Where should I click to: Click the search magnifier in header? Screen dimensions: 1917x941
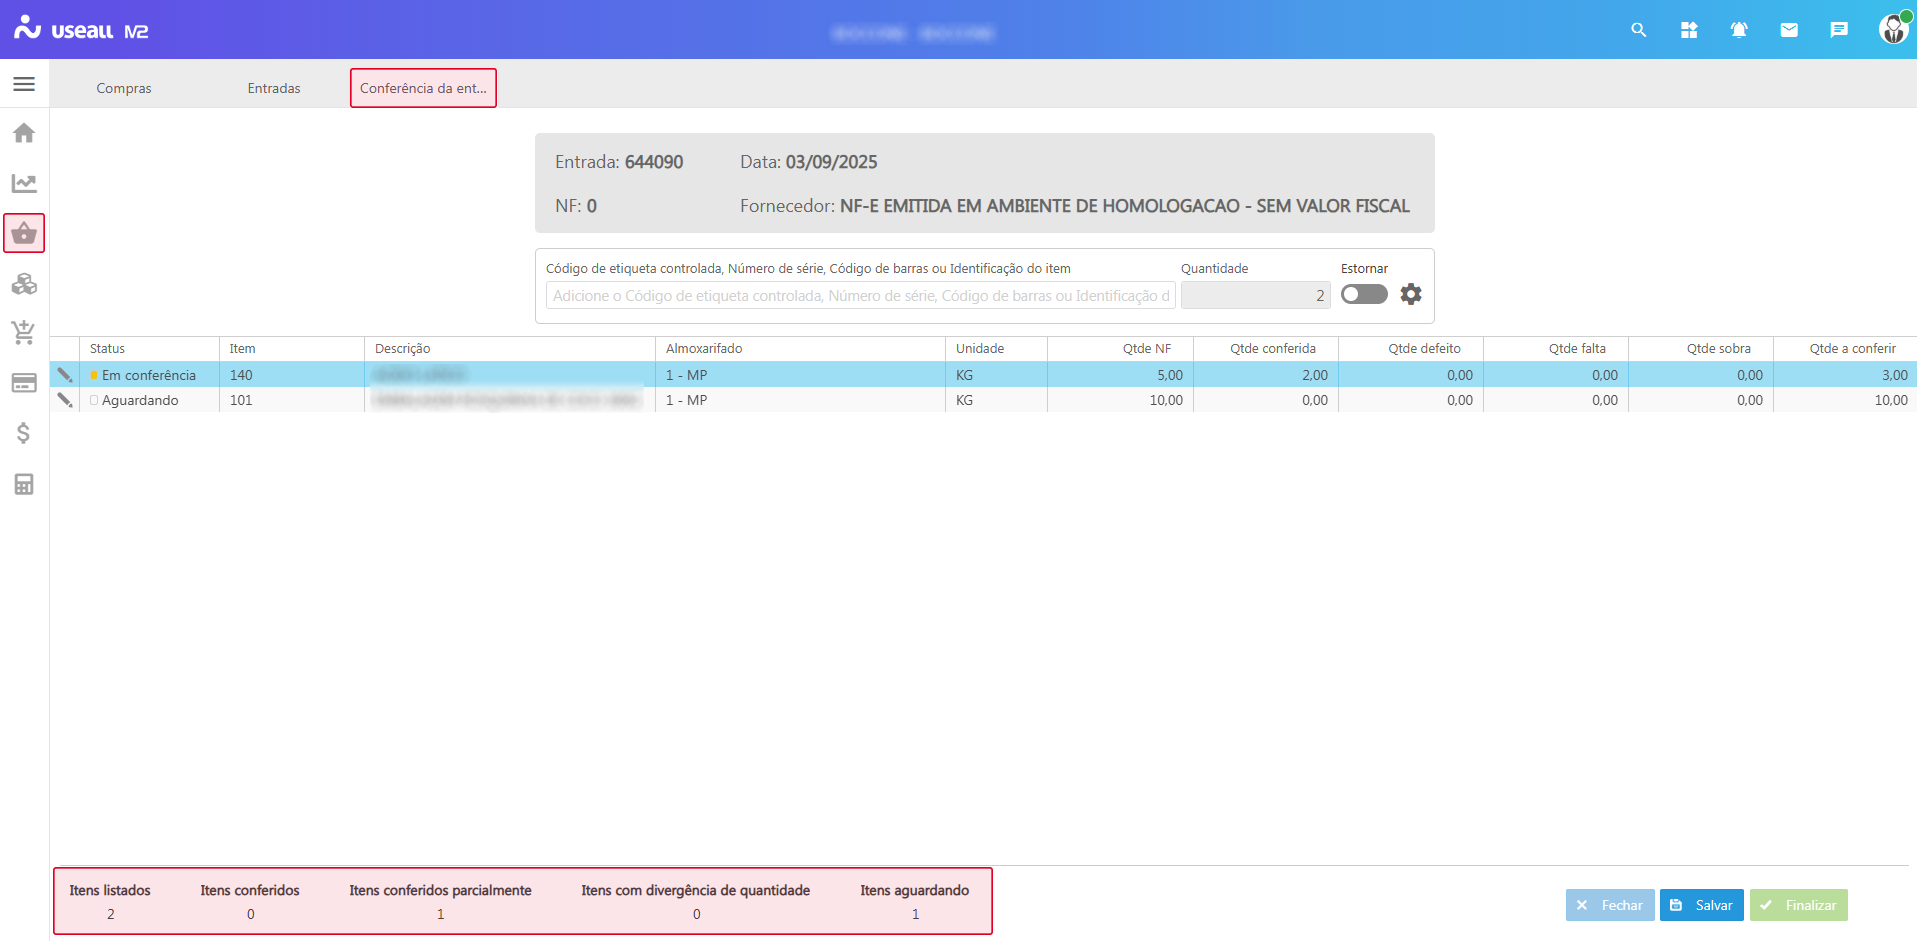[x=1638, y=30]
